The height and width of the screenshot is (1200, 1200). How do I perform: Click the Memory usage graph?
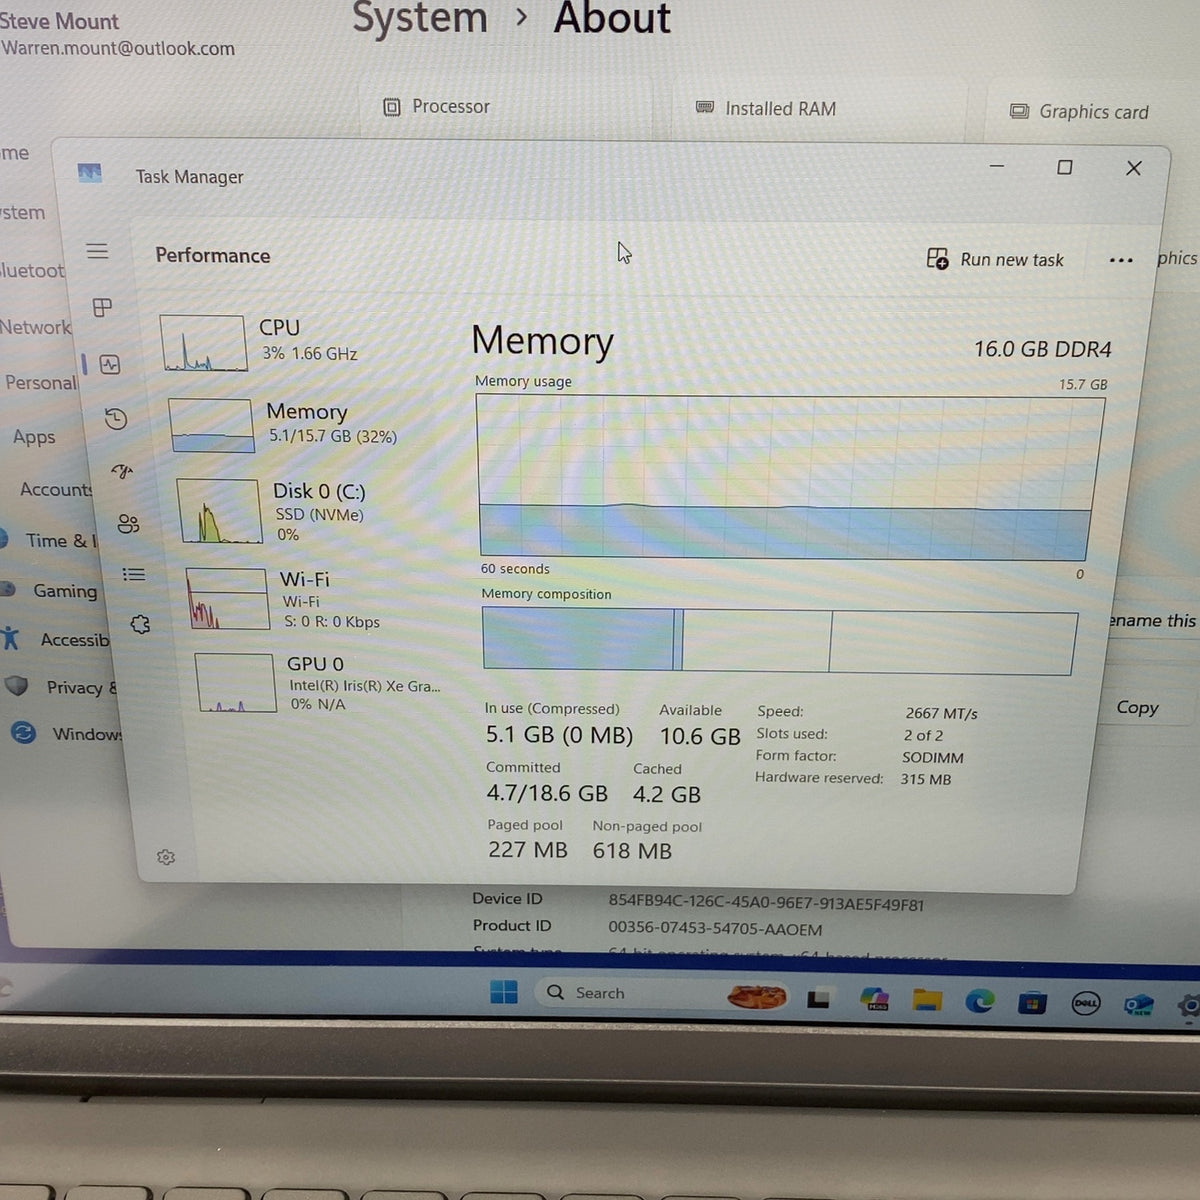tap(790, 477)
